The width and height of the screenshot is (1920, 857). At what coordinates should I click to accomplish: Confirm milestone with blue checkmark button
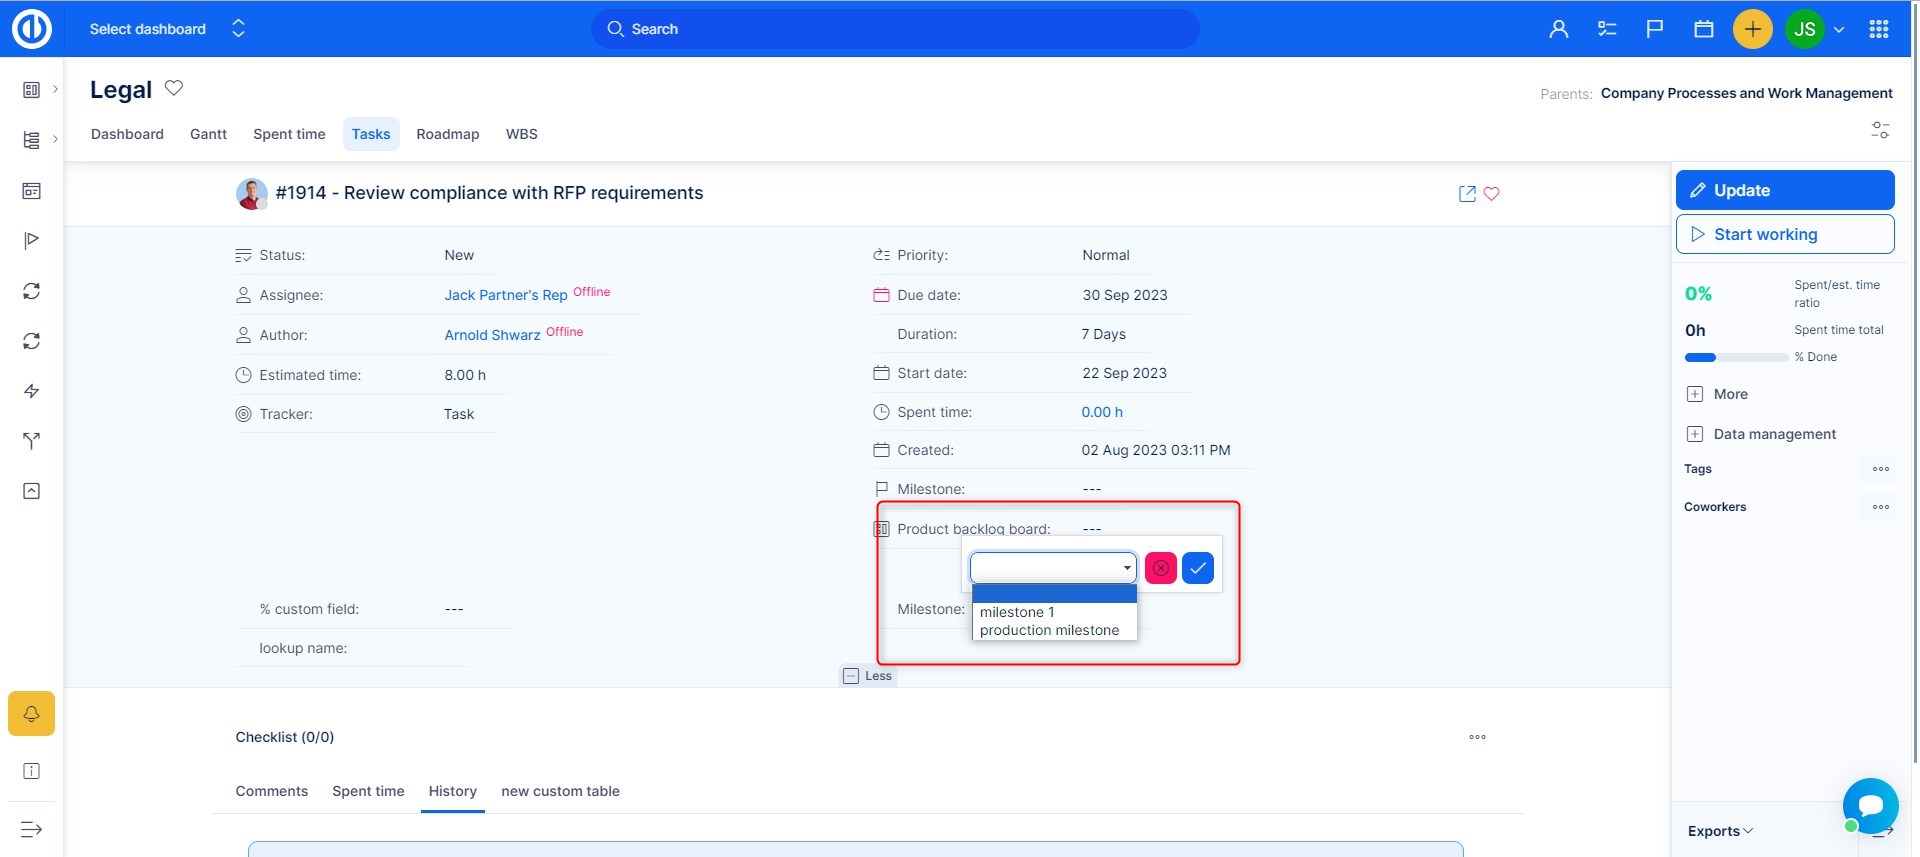(x=1197, y=568)
